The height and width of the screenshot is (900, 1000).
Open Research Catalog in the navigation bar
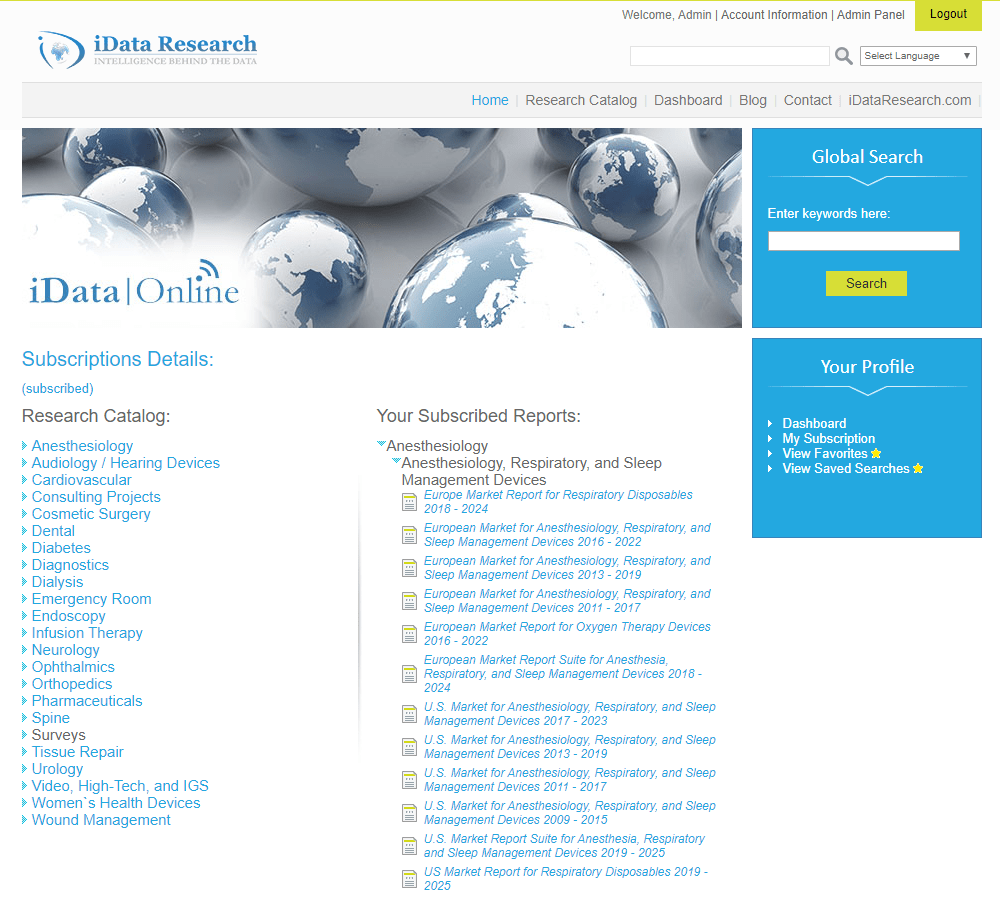581,100
